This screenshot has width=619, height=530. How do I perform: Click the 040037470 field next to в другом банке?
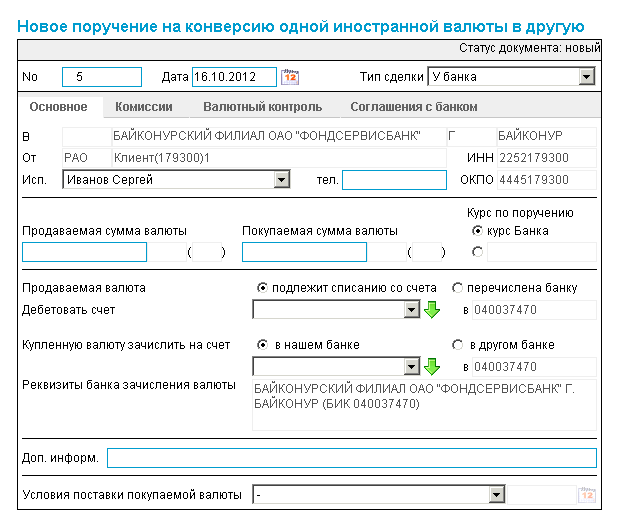(534, 367)
